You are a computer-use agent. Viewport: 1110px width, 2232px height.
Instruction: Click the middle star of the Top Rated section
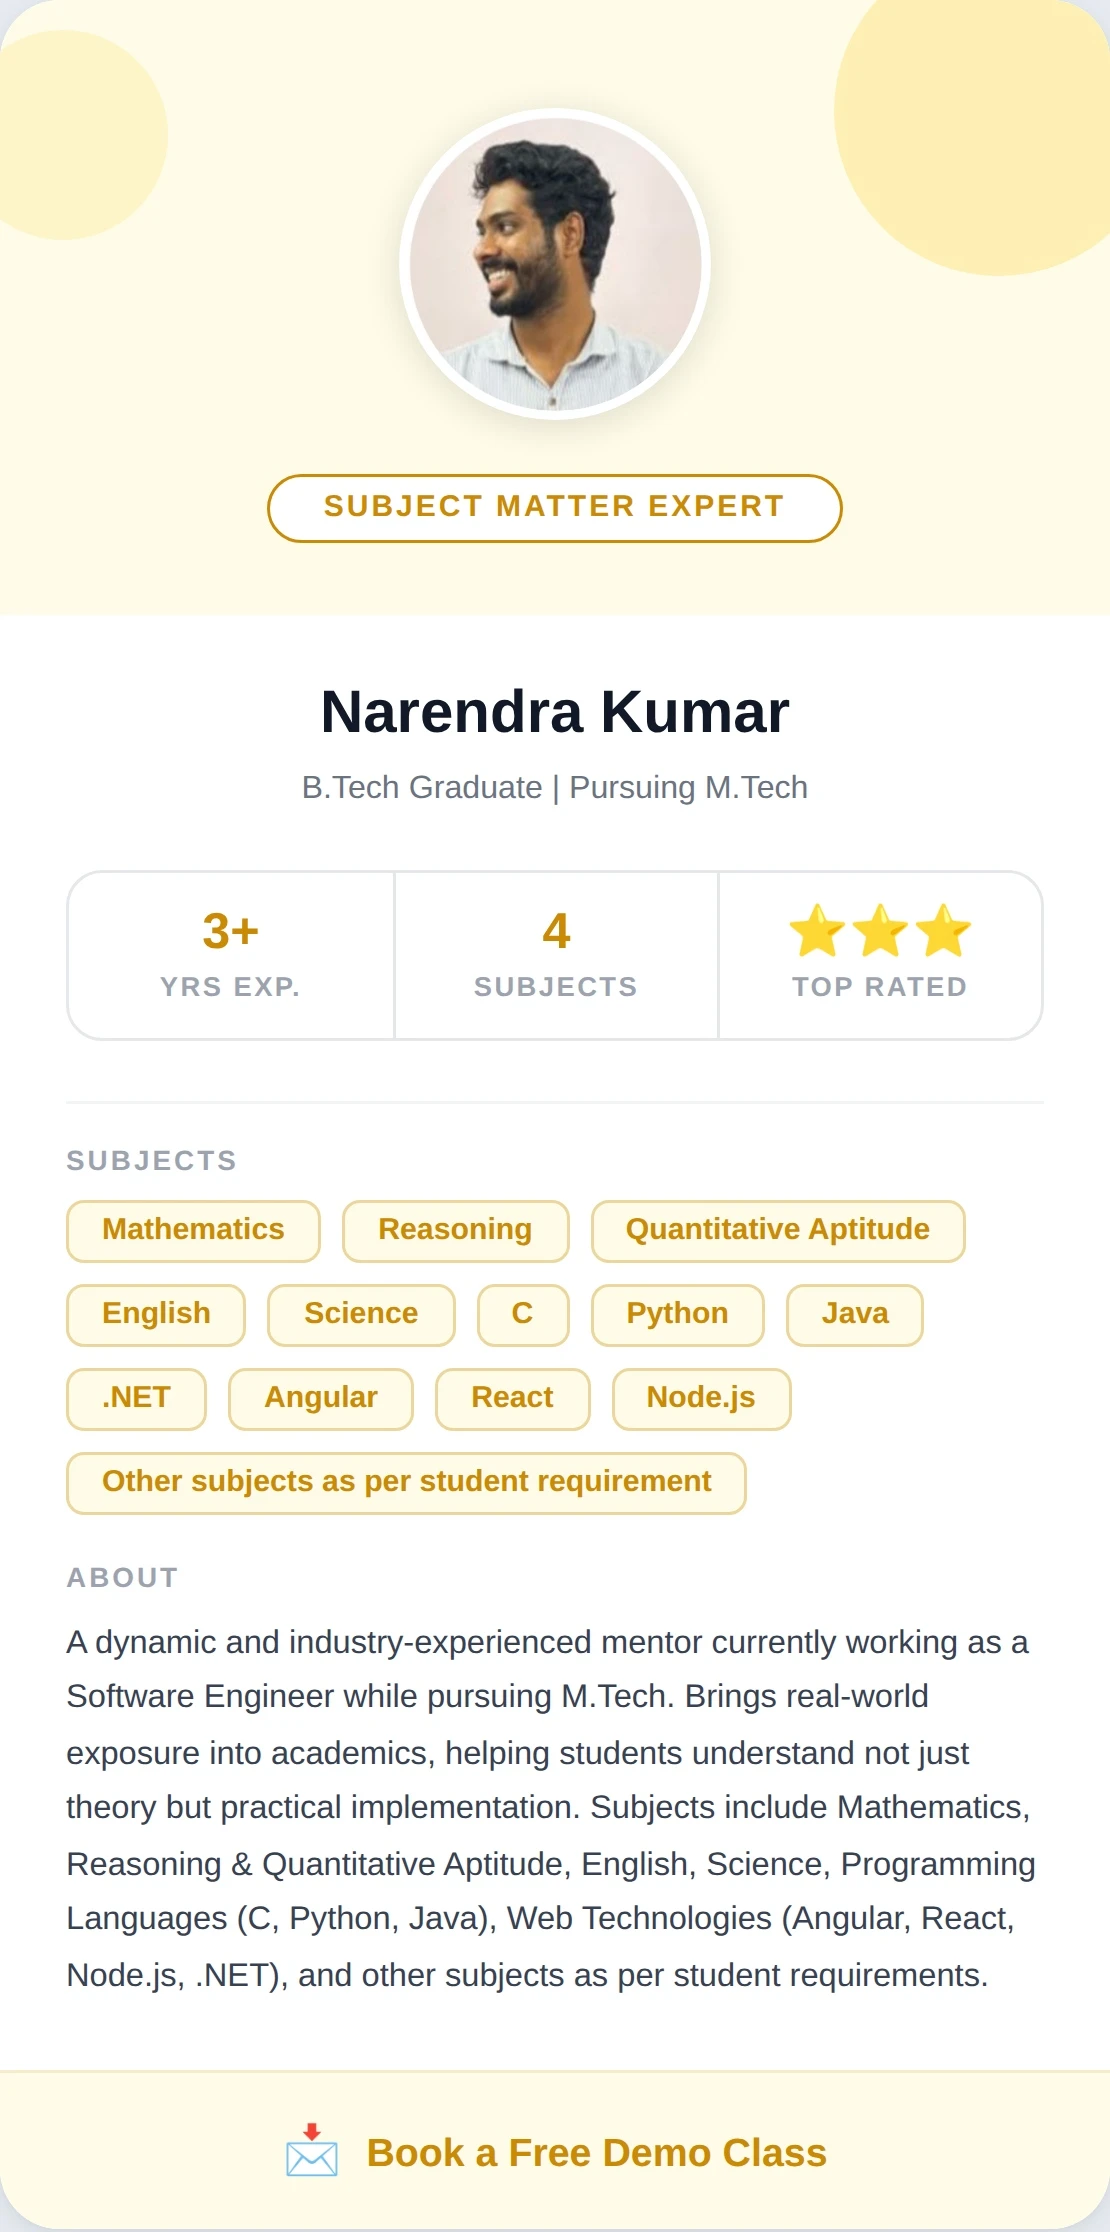point(879,932)
